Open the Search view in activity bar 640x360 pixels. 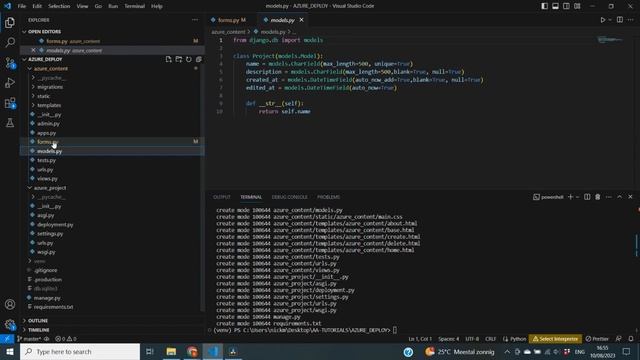(x=10, y=42)
